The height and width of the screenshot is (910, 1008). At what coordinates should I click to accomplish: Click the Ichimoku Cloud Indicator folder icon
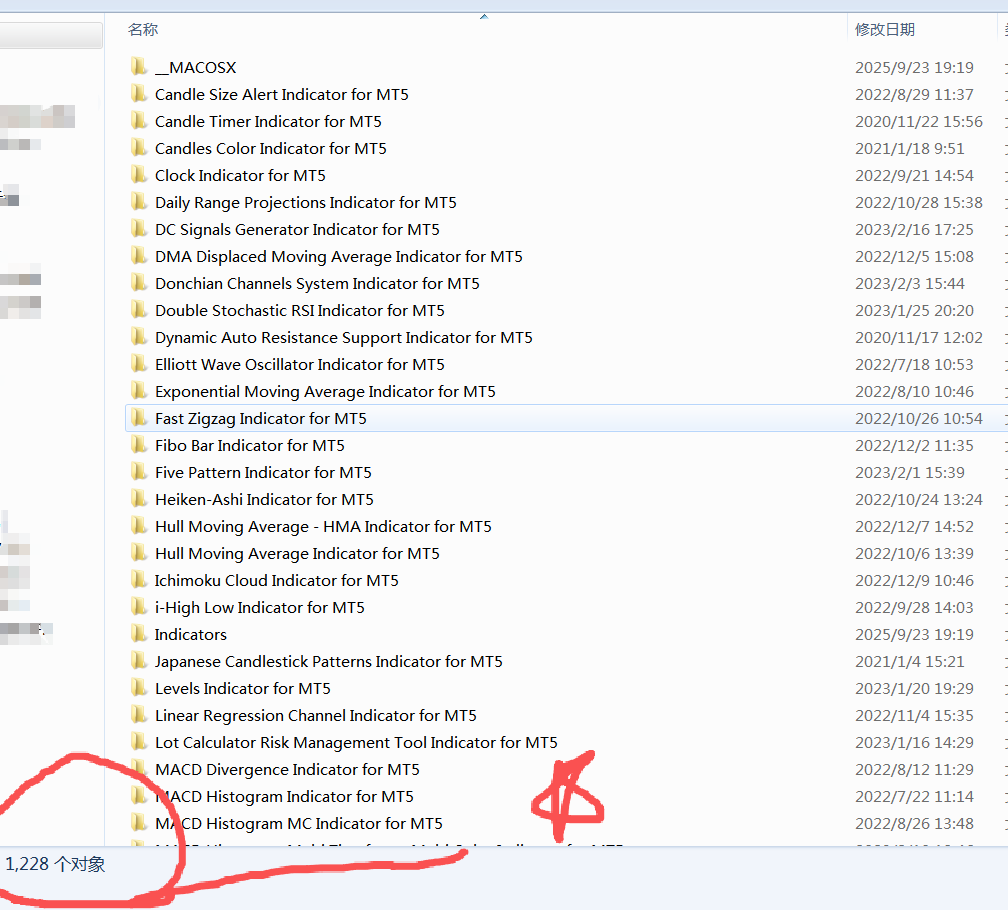pos(139,580)
